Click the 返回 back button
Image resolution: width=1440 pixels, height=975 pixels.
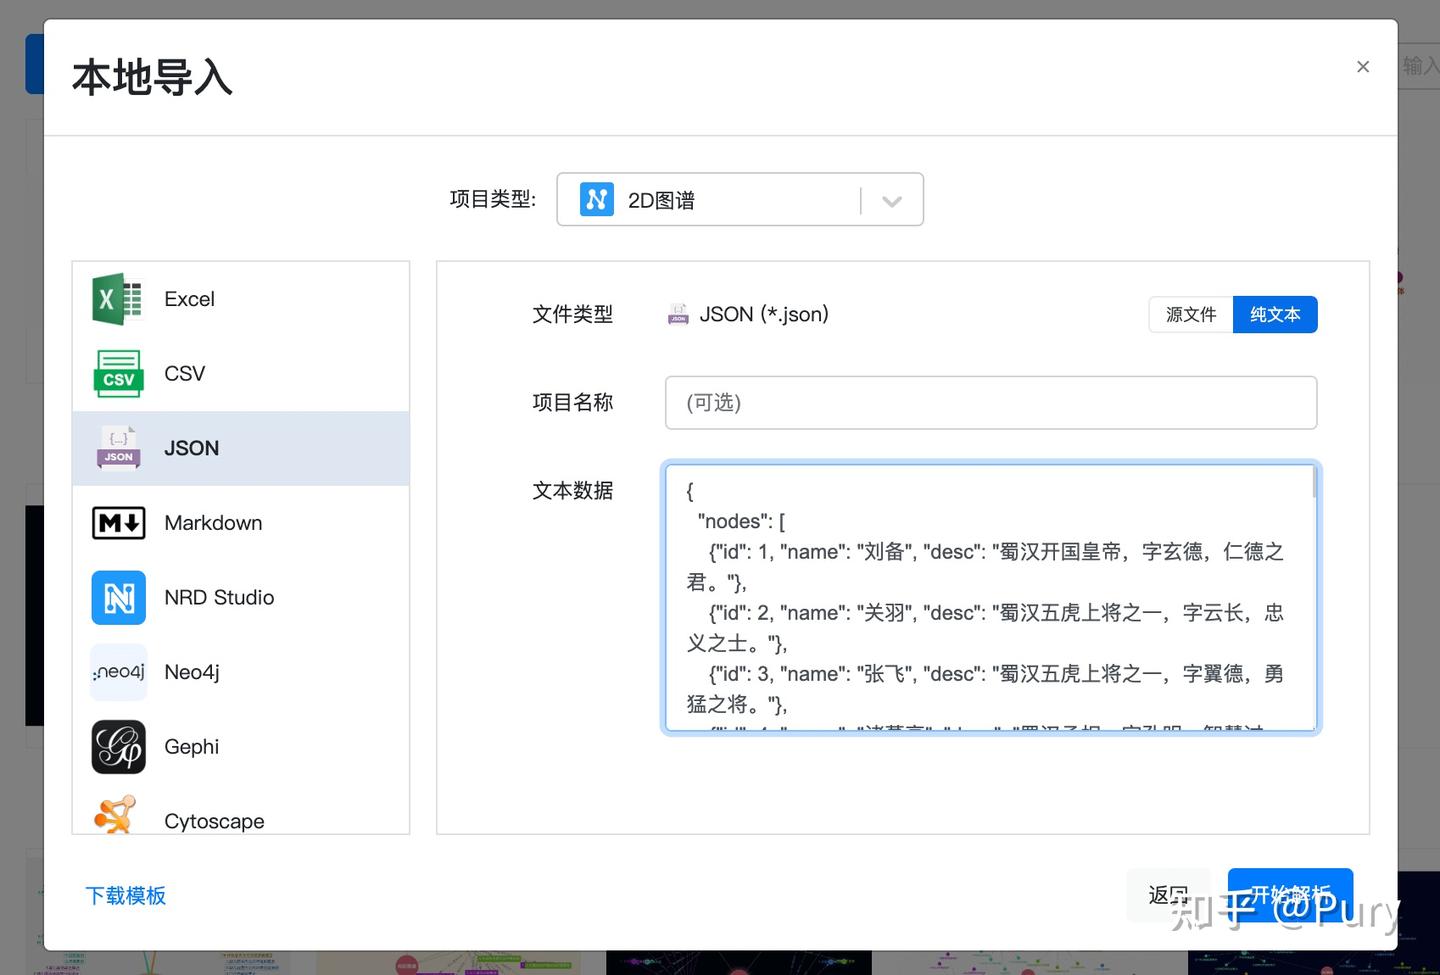(x=1167, y=895)
